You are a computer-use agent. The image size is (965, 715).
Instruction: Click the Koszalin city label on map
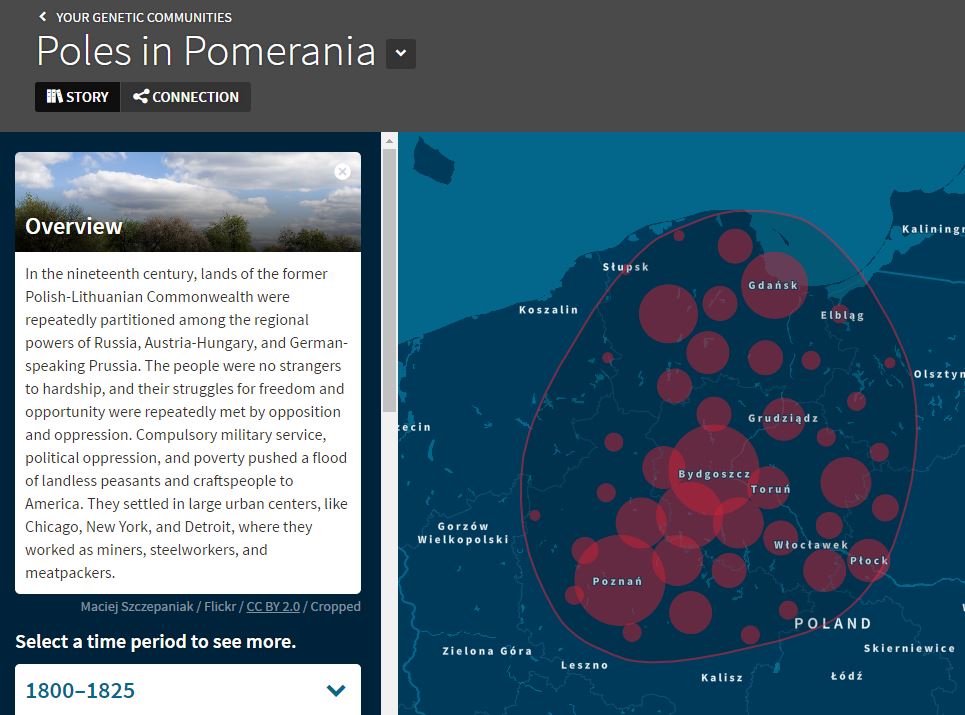click(548, 310)
